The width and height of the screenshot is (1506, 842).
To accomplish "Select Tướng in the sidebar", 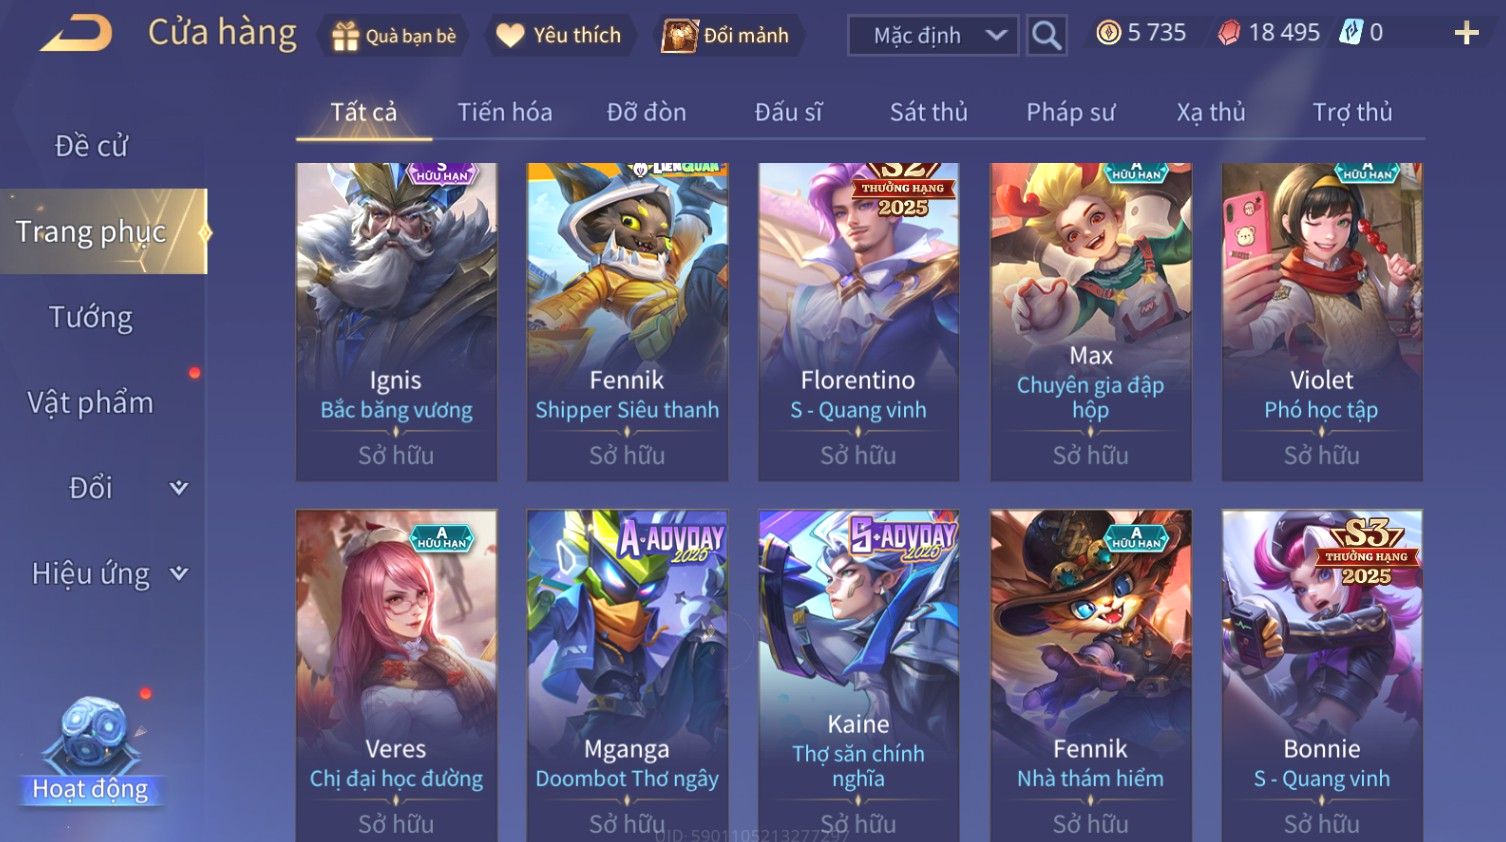I will 91,317.
